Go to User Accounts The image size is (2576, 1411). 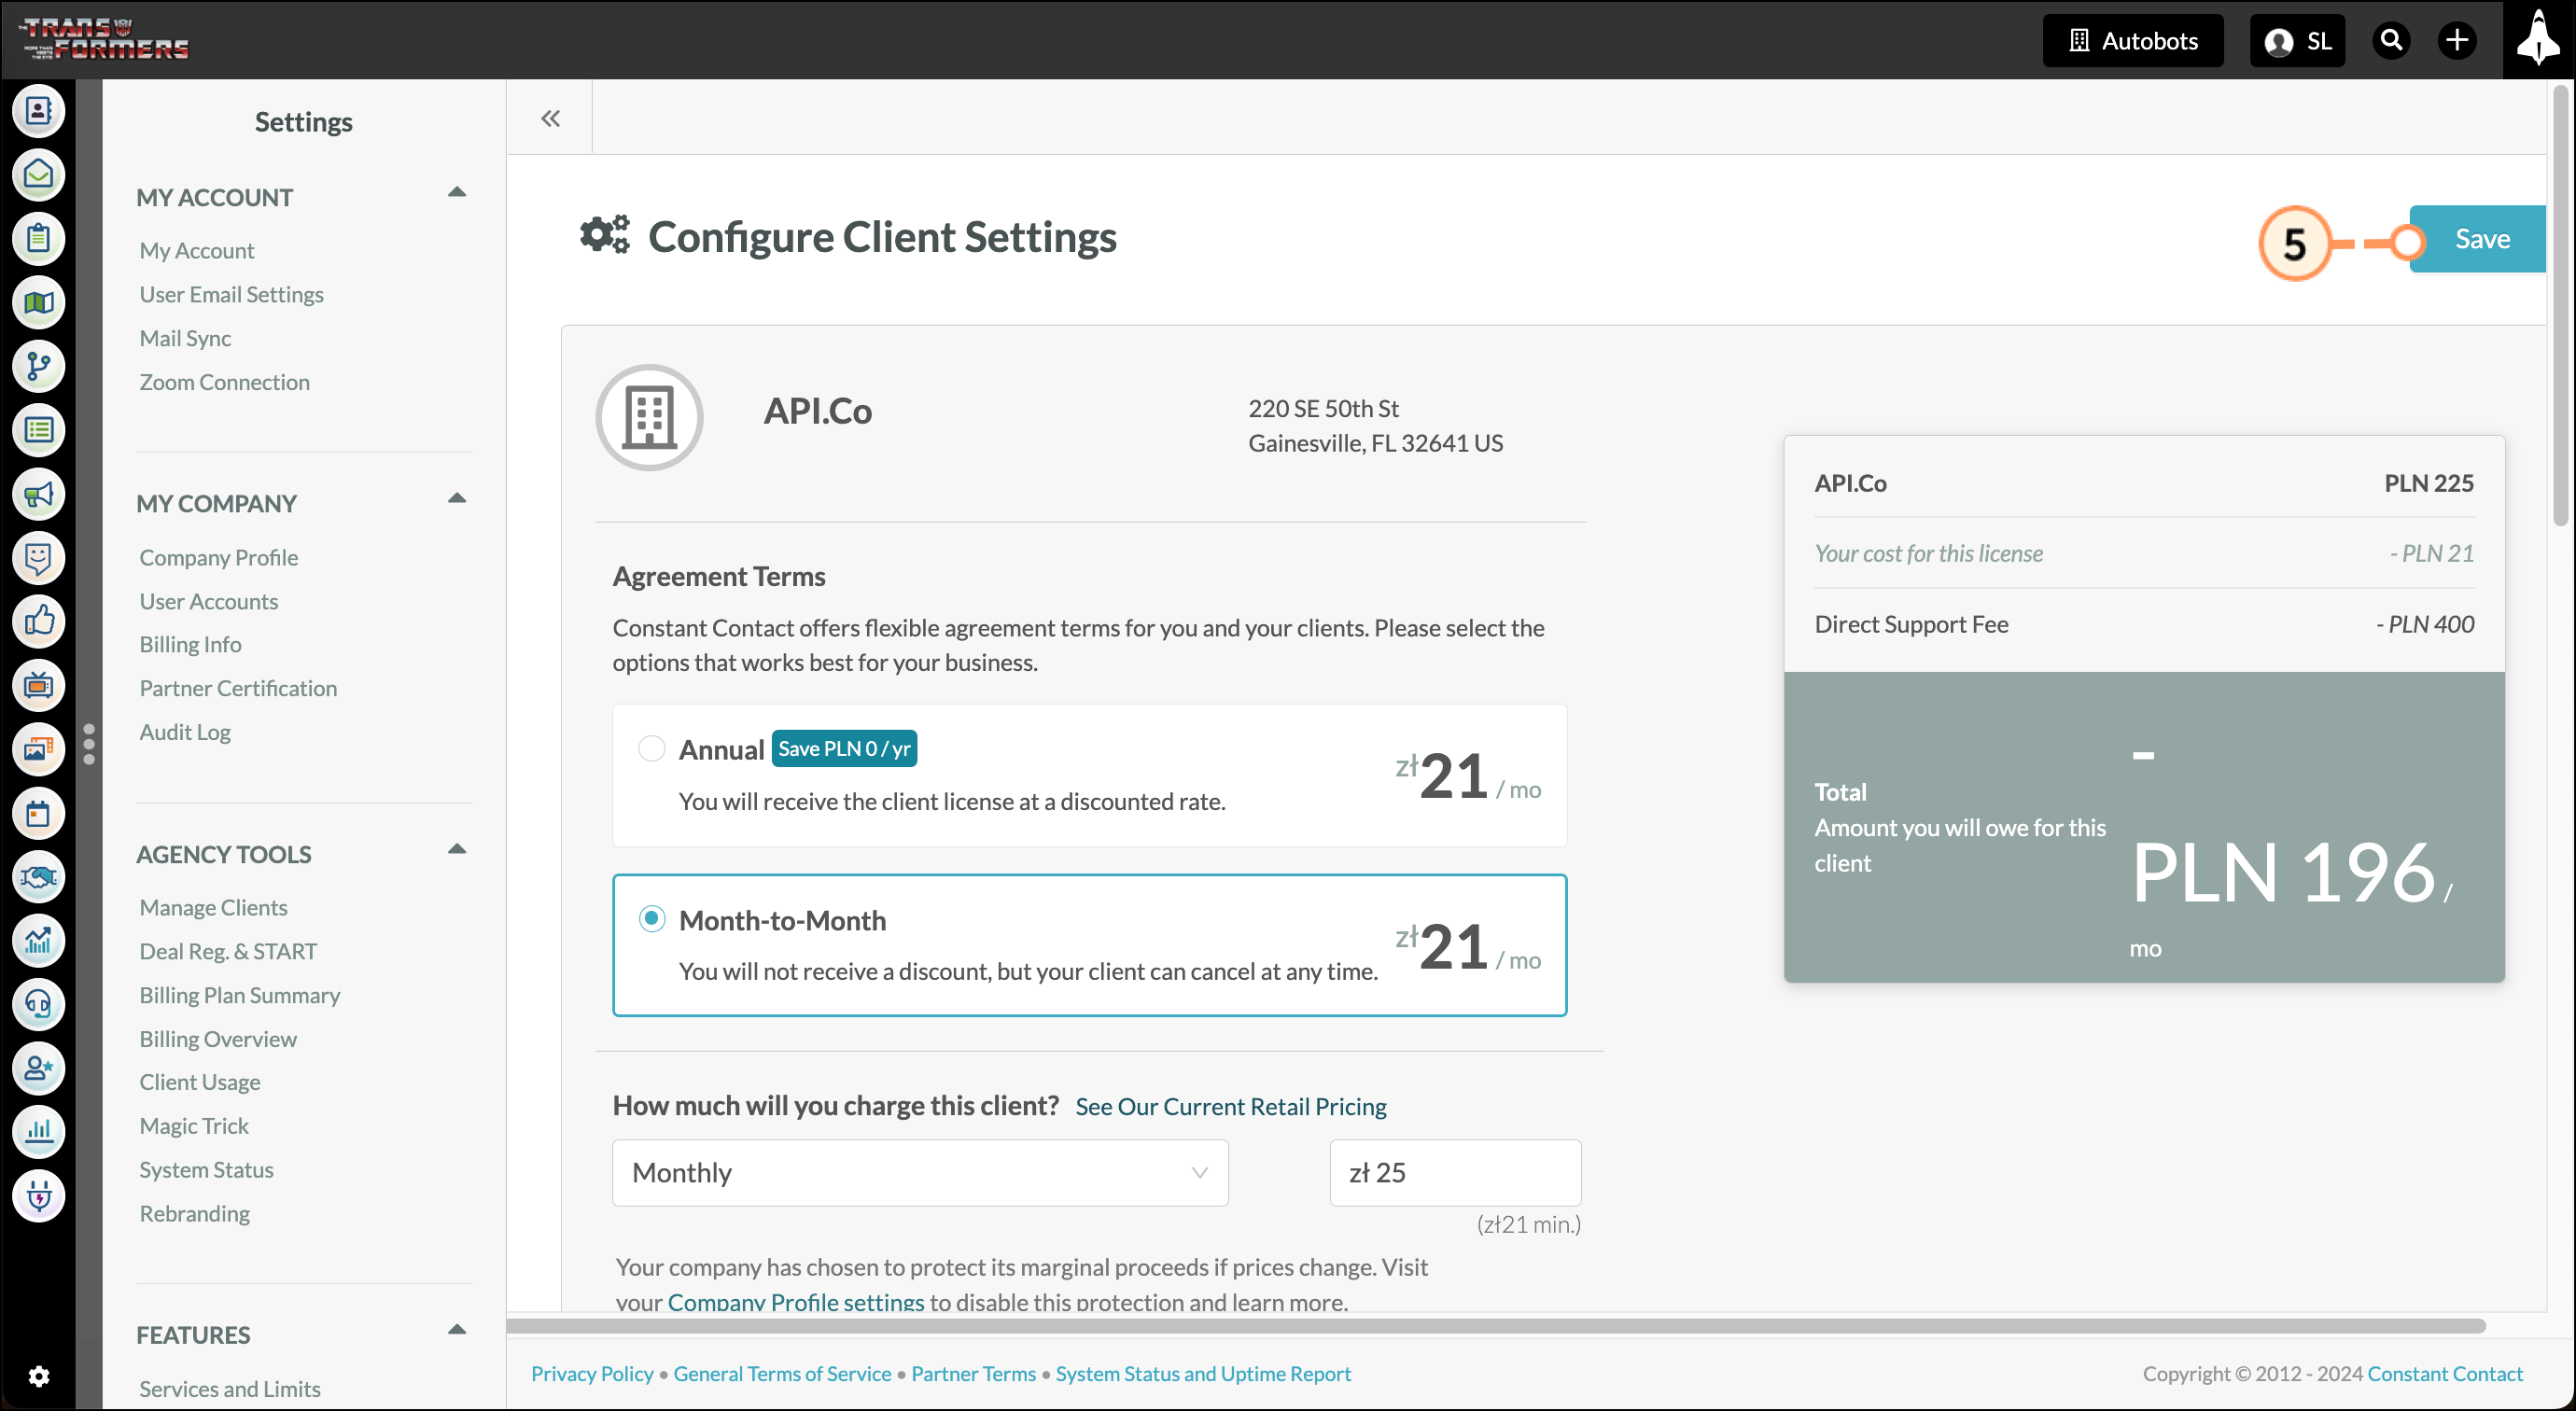[x=208, y=601]
